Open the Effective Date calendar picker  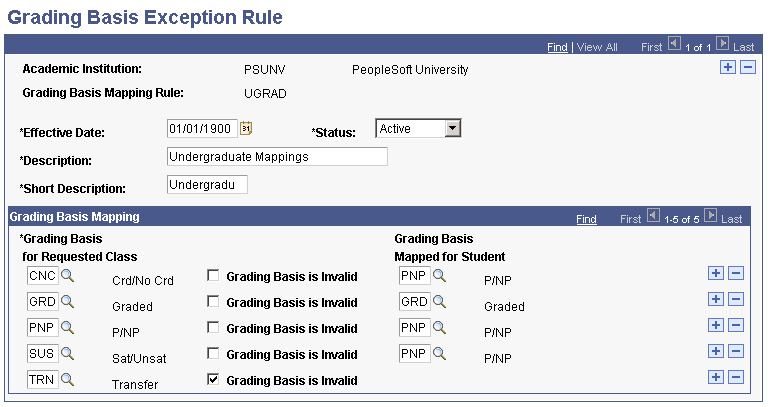(246, 128)
